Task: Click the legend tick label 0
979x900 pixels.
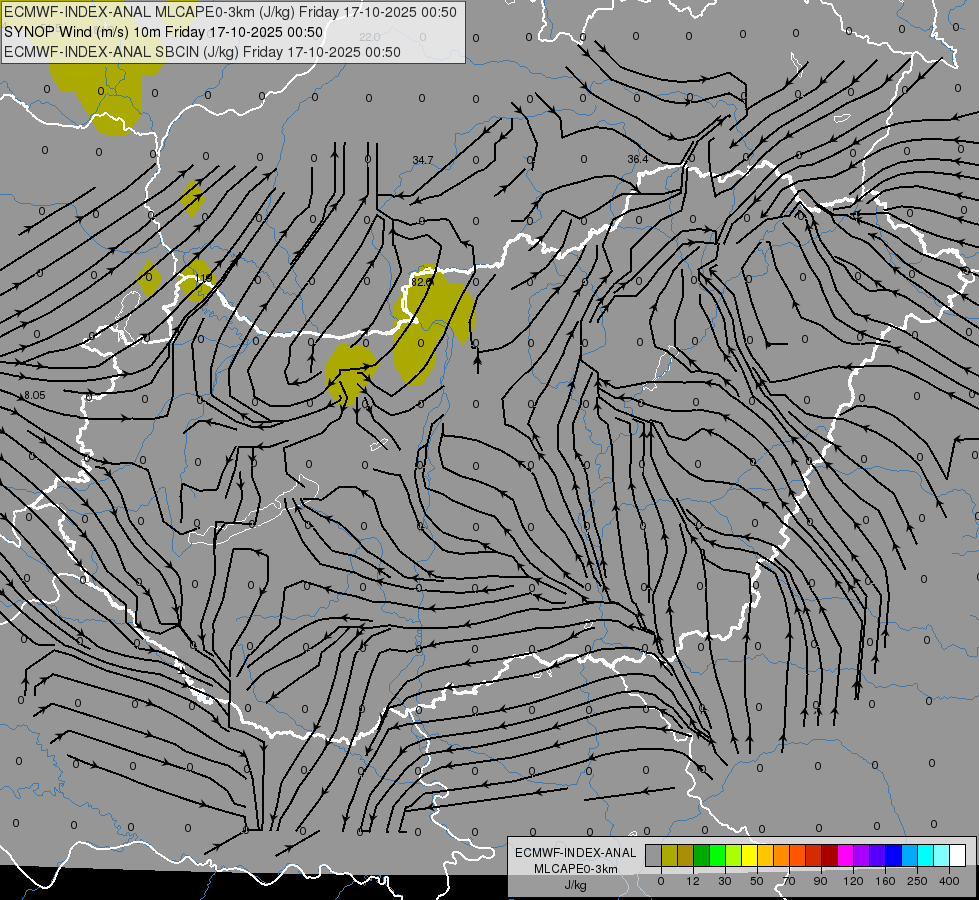Action: click(661, 881)
